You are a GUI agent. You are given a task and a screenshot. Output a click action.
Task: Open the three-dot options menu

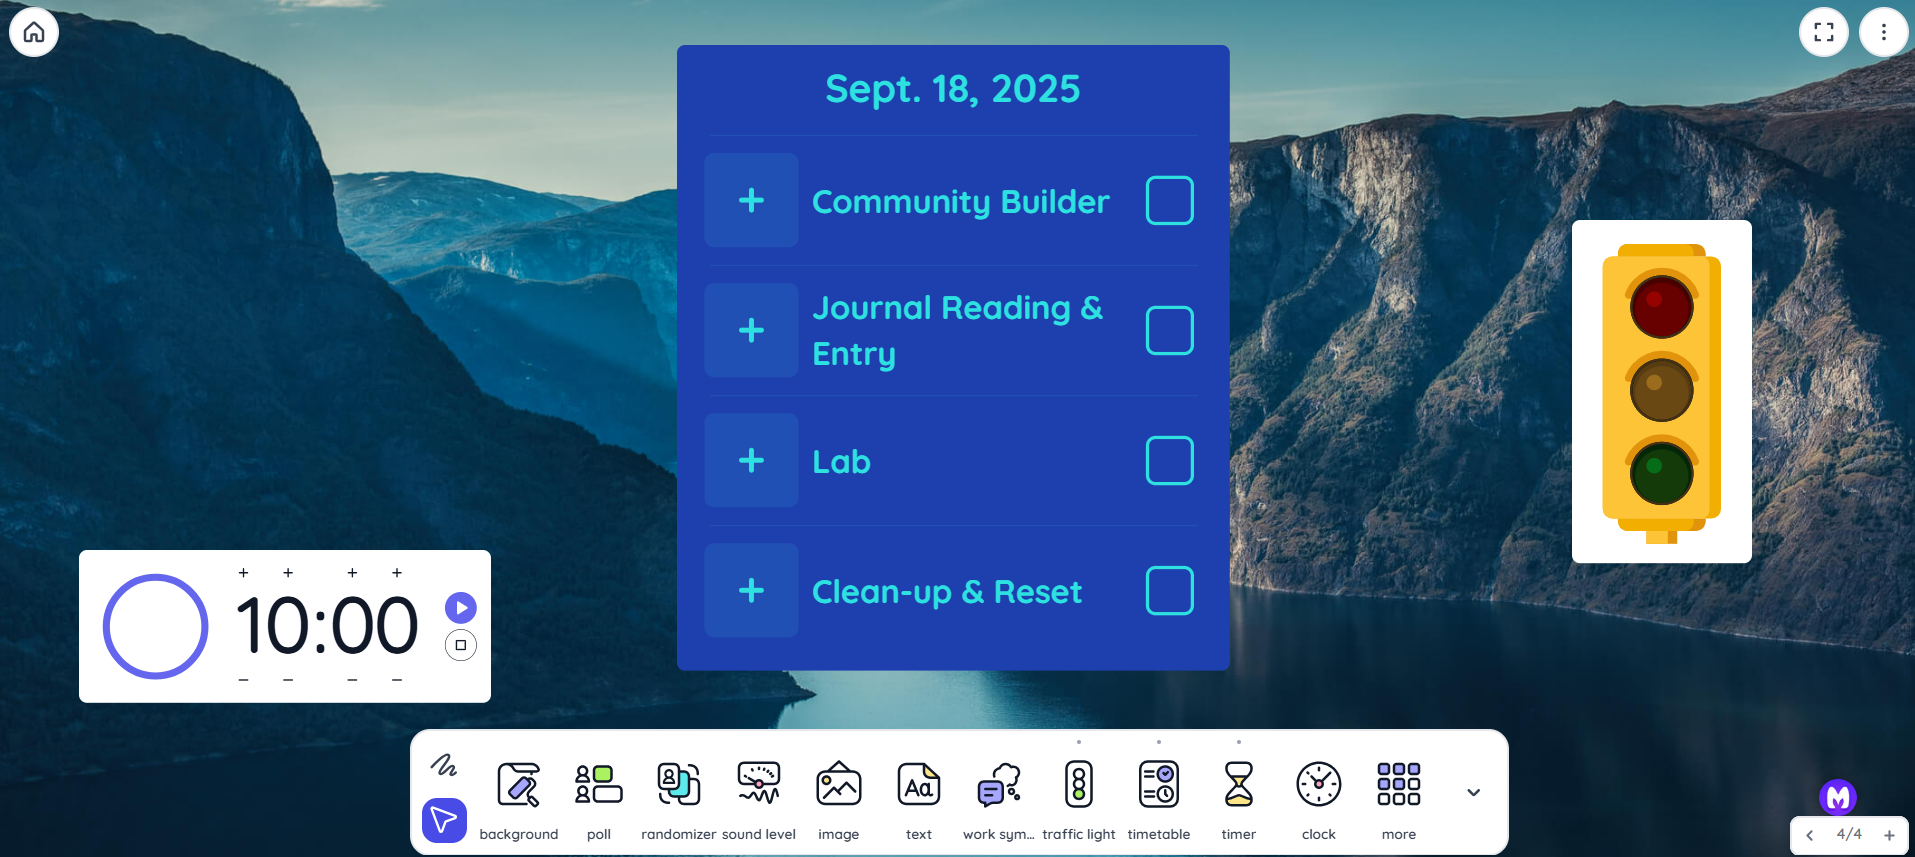pyautogui.click(x=1884, y=32)
